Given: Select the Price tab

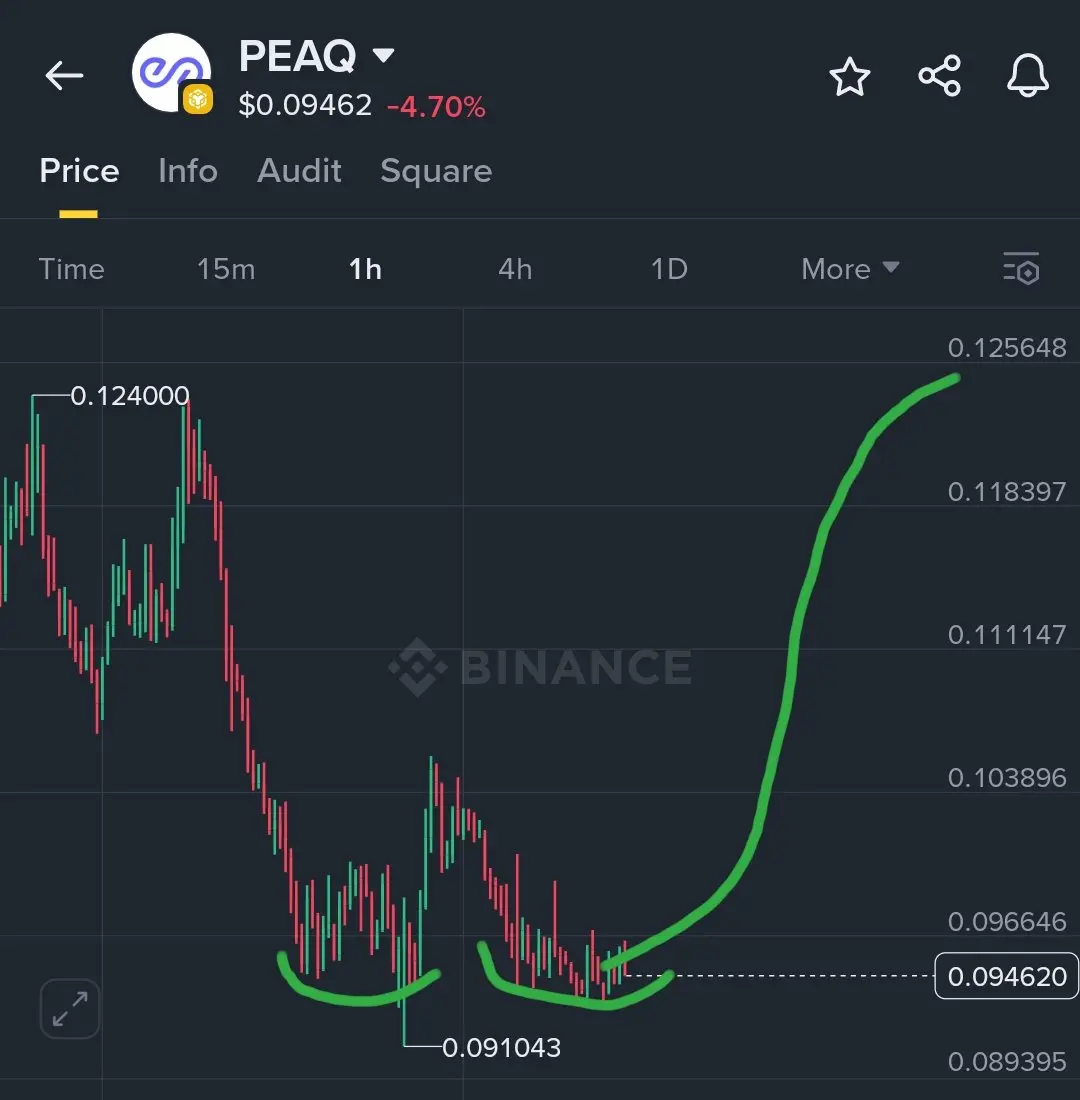Looking at the screenshot, I should point(79,170).
